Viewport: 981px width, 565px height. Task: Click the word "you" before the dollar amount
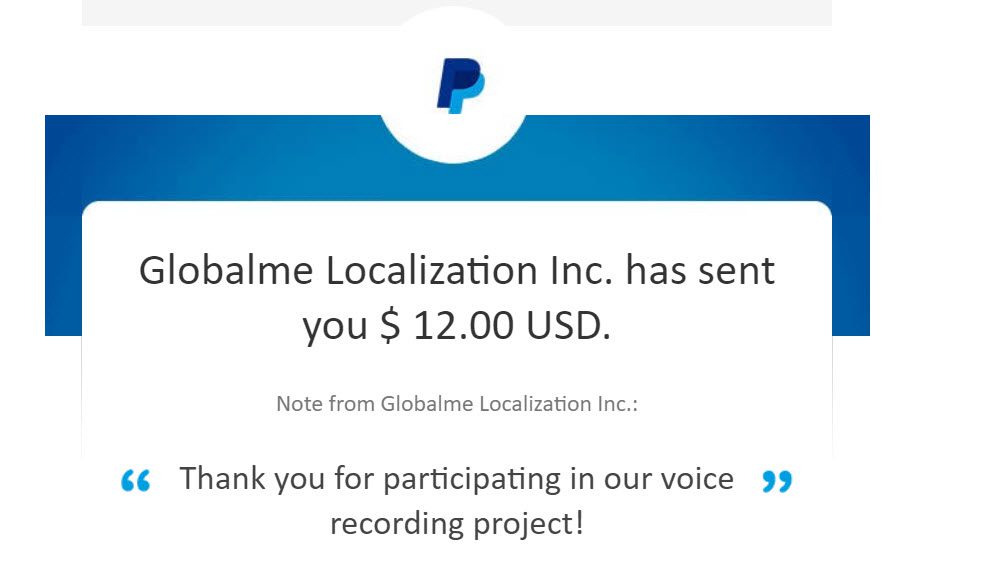335,328
